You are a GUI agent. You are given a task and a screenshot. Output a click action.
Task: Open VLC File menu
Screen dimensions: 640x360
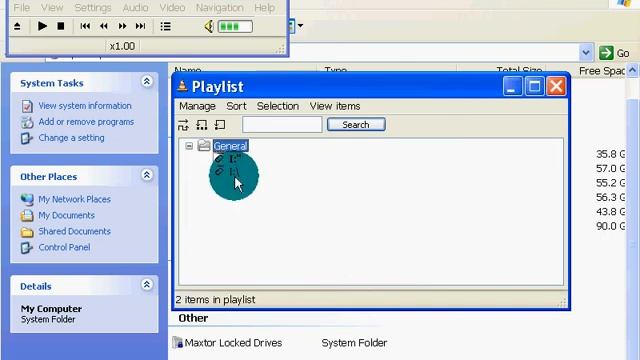click(21, 7)
